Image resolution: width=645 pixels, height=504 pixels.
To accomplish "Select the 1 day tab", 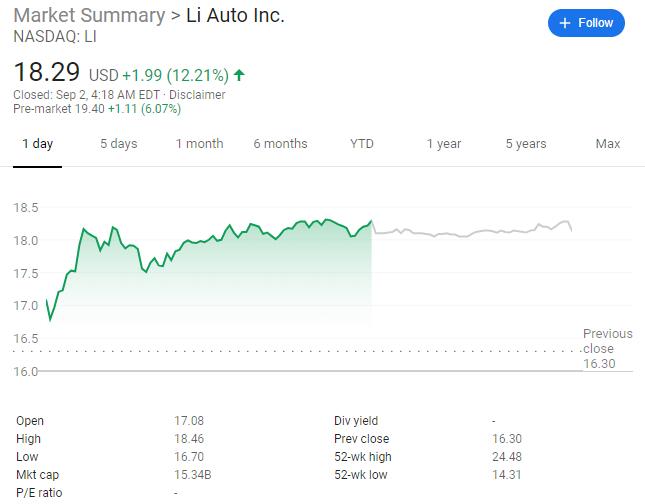I will click(x=37, y=144).
